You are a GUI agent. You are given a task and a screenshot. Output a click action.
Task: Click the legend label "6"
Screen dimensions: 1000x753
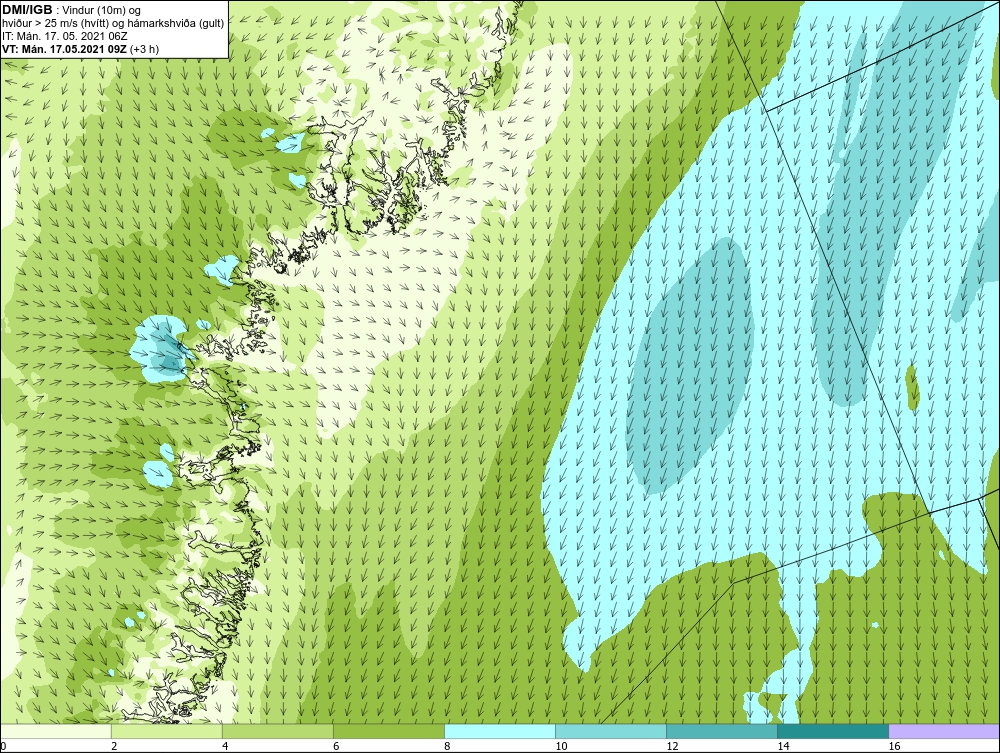pyautogui.click(x=336, y=746)
